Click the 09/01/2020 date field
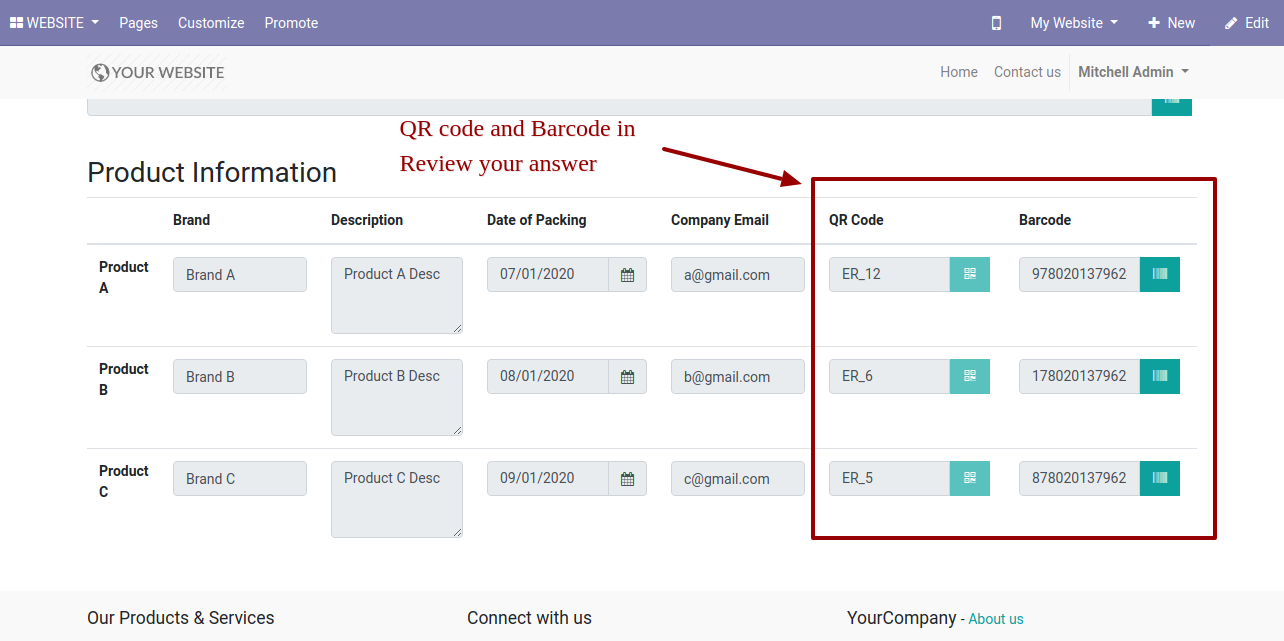Screen dimensions: 1284x641 coord(548,478)
